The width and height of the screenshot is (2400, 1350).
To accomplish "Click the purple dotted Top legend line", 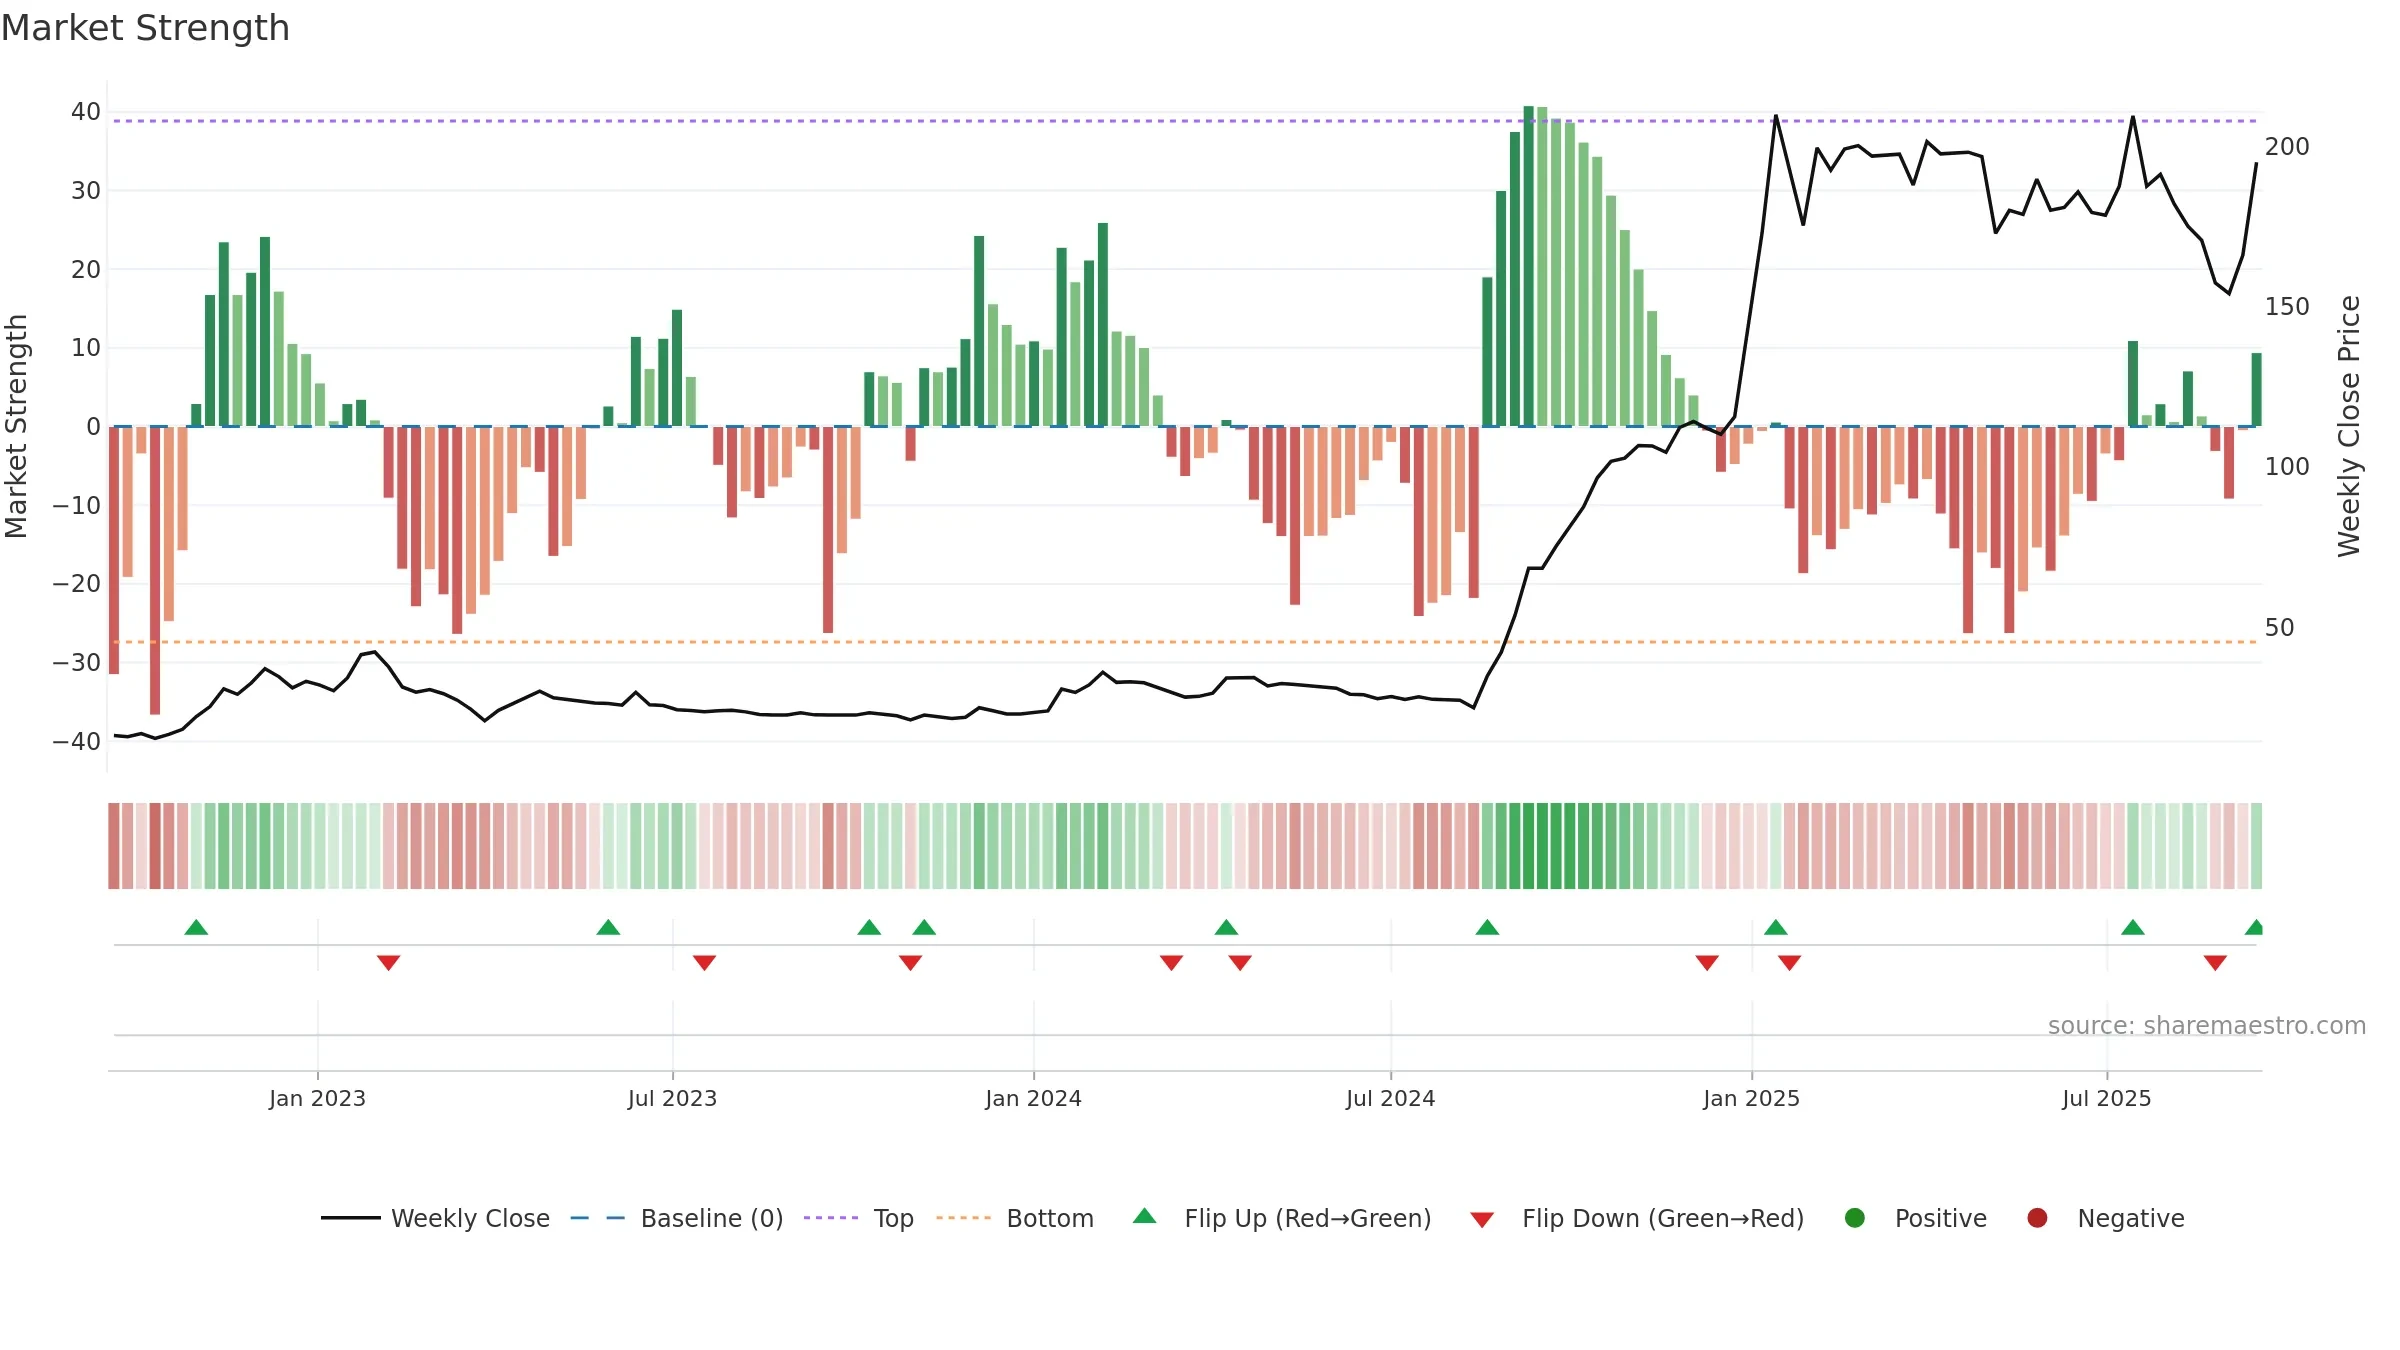I will pos(831,1218).
